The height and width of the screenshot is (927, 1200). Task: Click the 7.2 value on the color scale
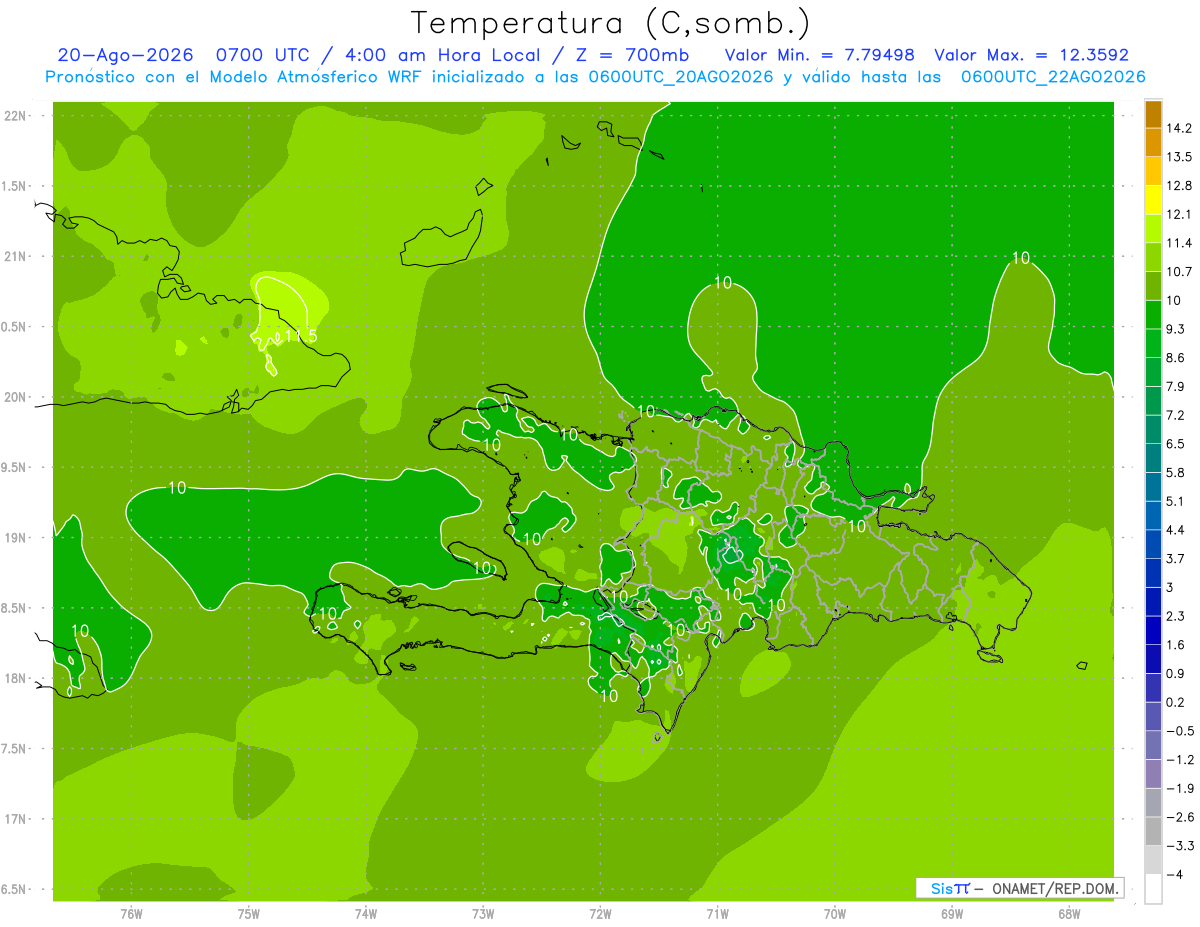[1176, 415]
